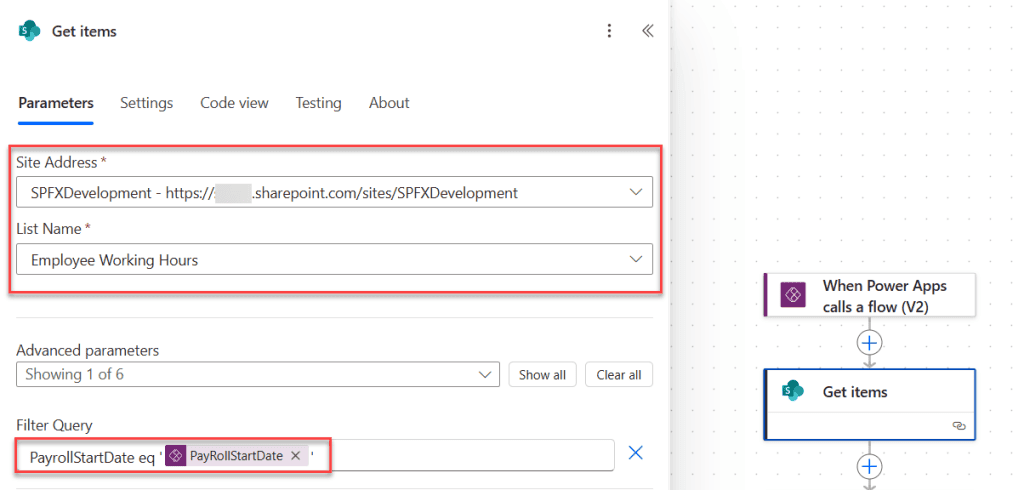Viewport: 1024px width, 490px height.
Task: Select the 'When Power Apps calls a flow (V2)' card
Action: click(869, 295)
